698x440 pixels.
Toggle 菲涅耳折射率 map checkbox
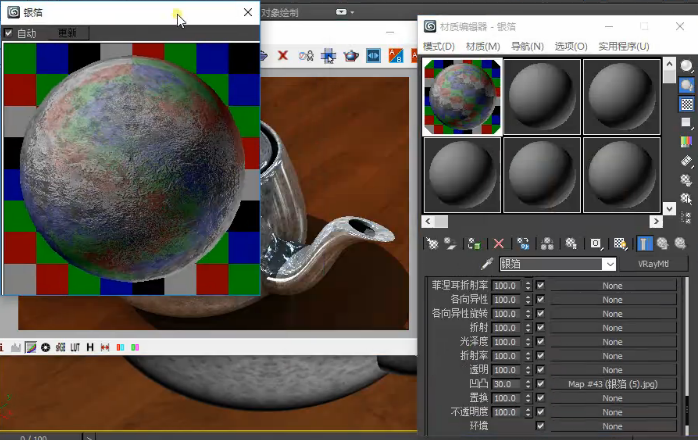pos(540,285)
